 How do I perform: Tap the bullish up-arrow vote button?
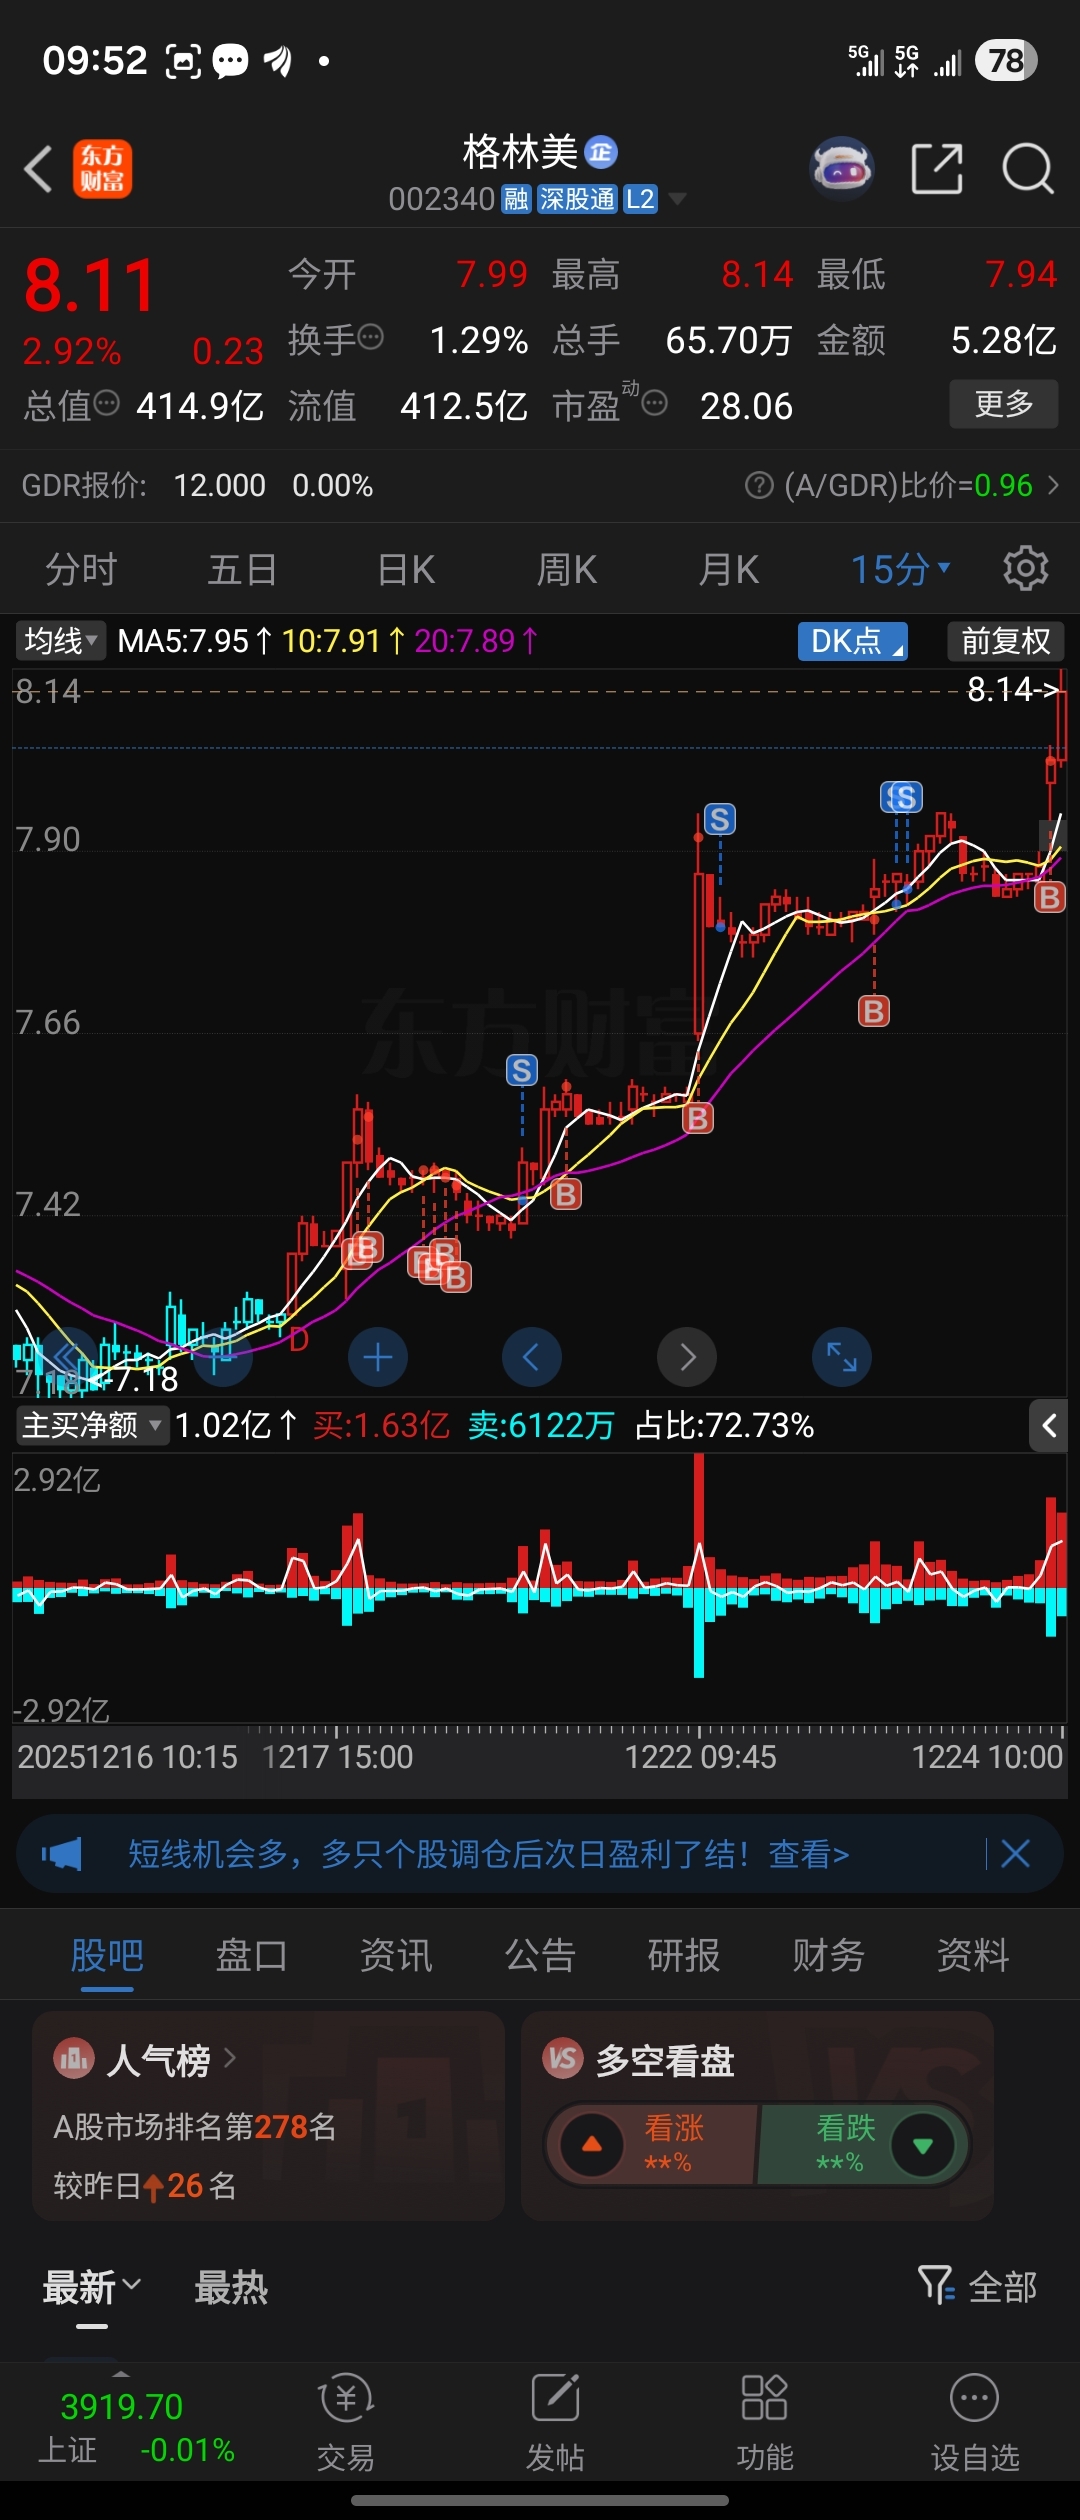point(592,2144)
